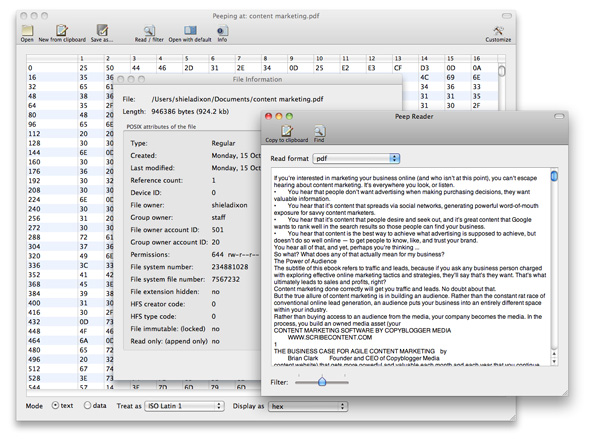
Task: Click the Brian Clark founder line
Action: pos(363,358)
